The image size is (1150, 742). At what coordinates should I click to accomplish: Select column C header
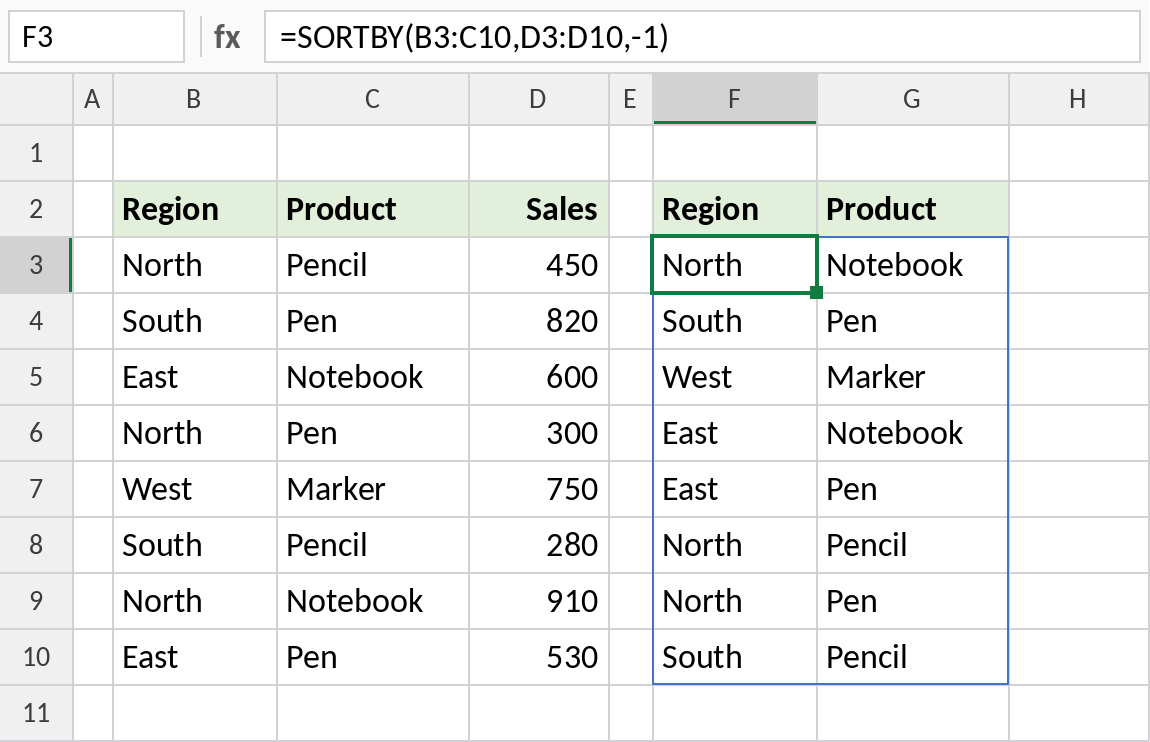(x=373, y=99)
